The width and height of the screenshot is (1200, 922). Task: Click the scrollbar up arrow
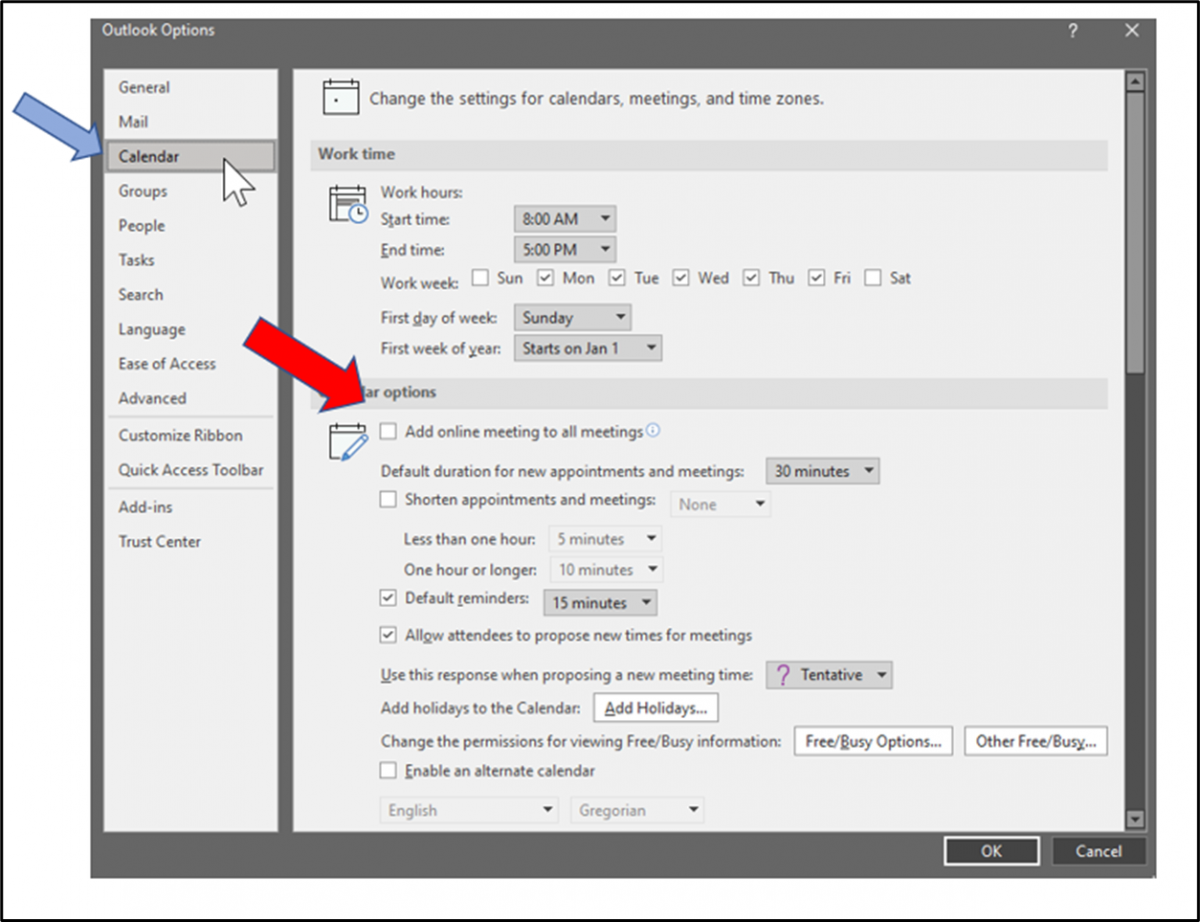1135,82
